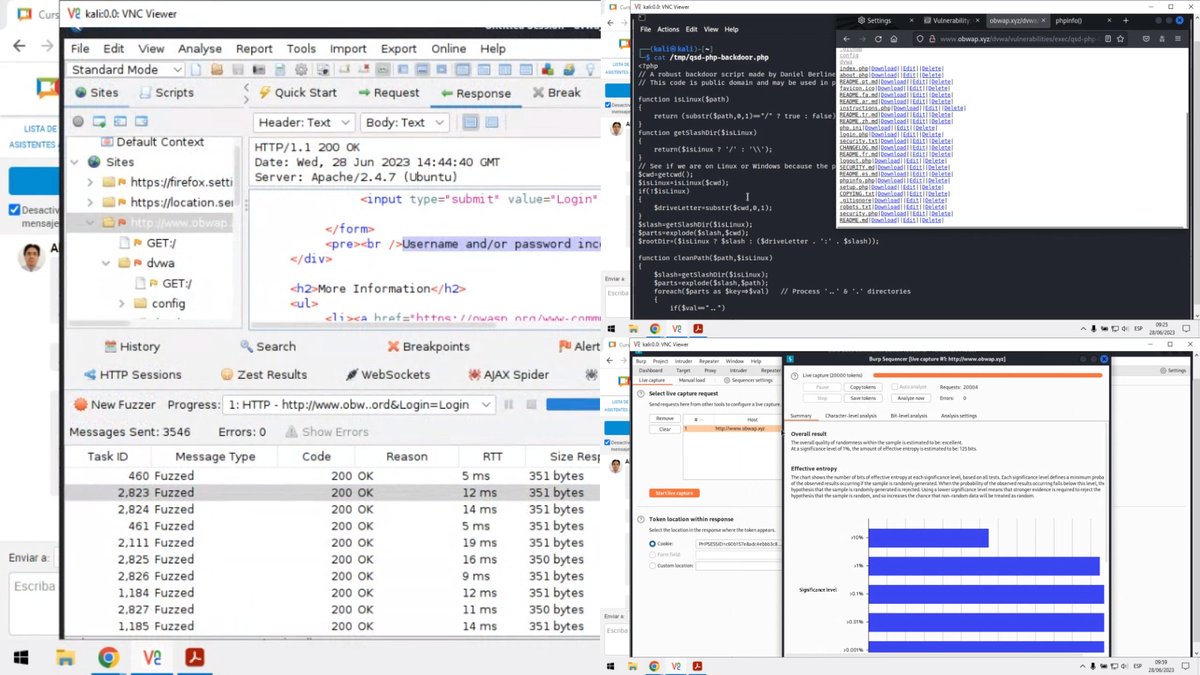The width and height of the screenshot is (1200, 675).
Task: Click the Firefox back arrow icon
Action: (846, 39)
